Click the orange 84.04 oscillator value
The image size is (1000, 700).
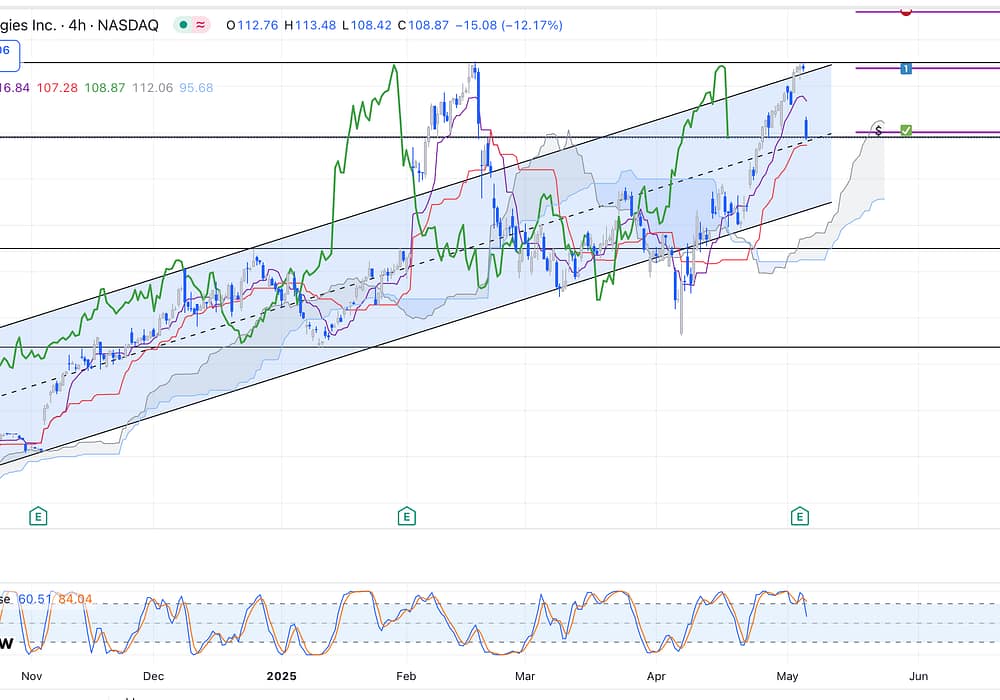pyautogui.click(x=75, y=599)
